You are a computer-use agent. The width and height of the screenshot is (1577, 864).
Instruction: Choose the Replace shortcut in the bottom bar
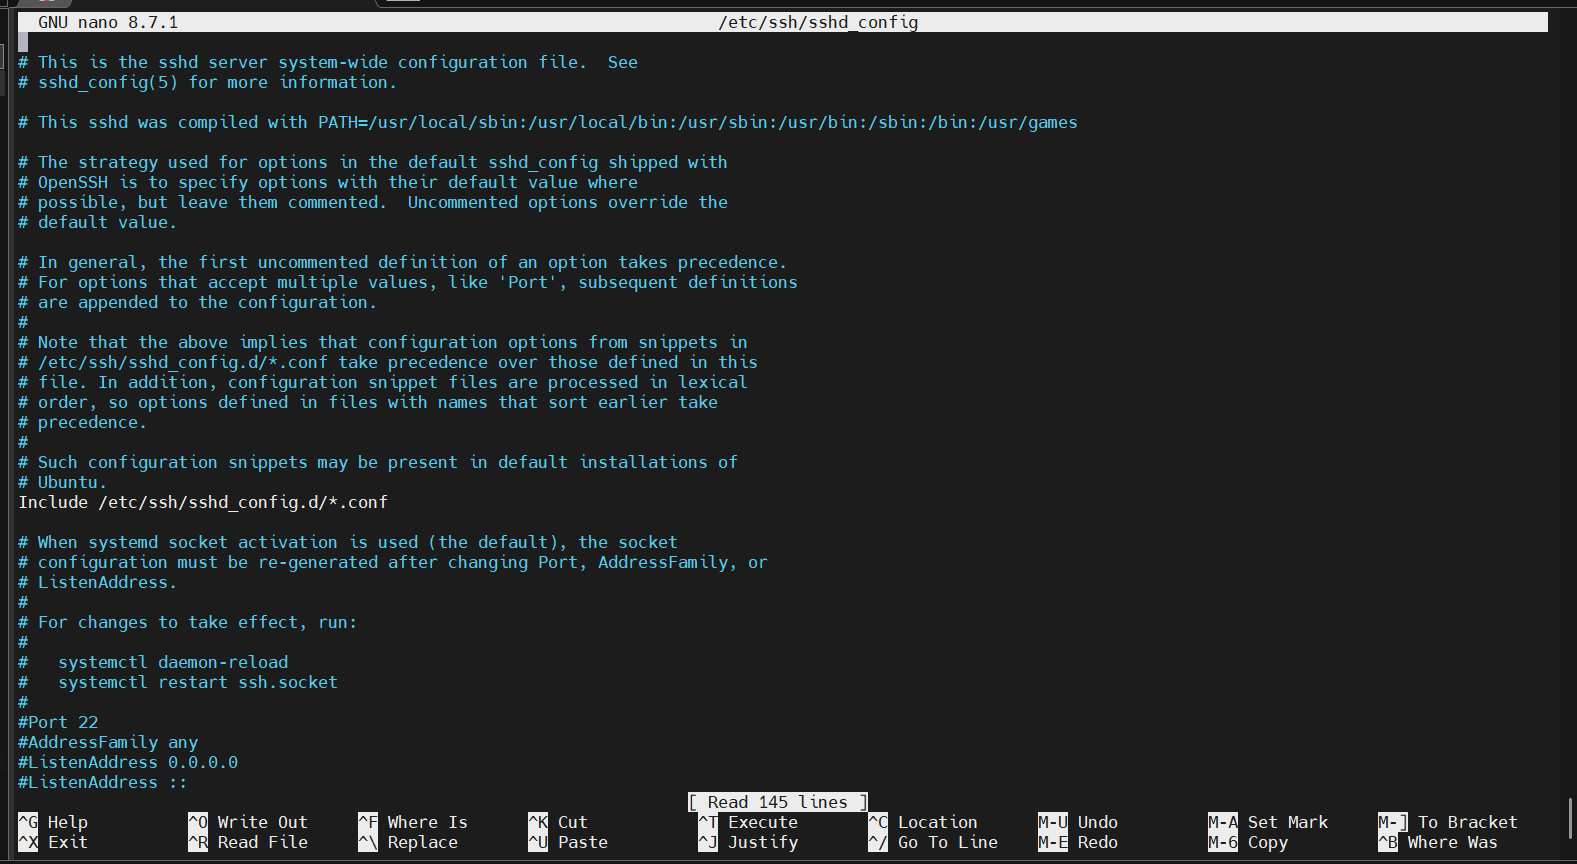408,842
